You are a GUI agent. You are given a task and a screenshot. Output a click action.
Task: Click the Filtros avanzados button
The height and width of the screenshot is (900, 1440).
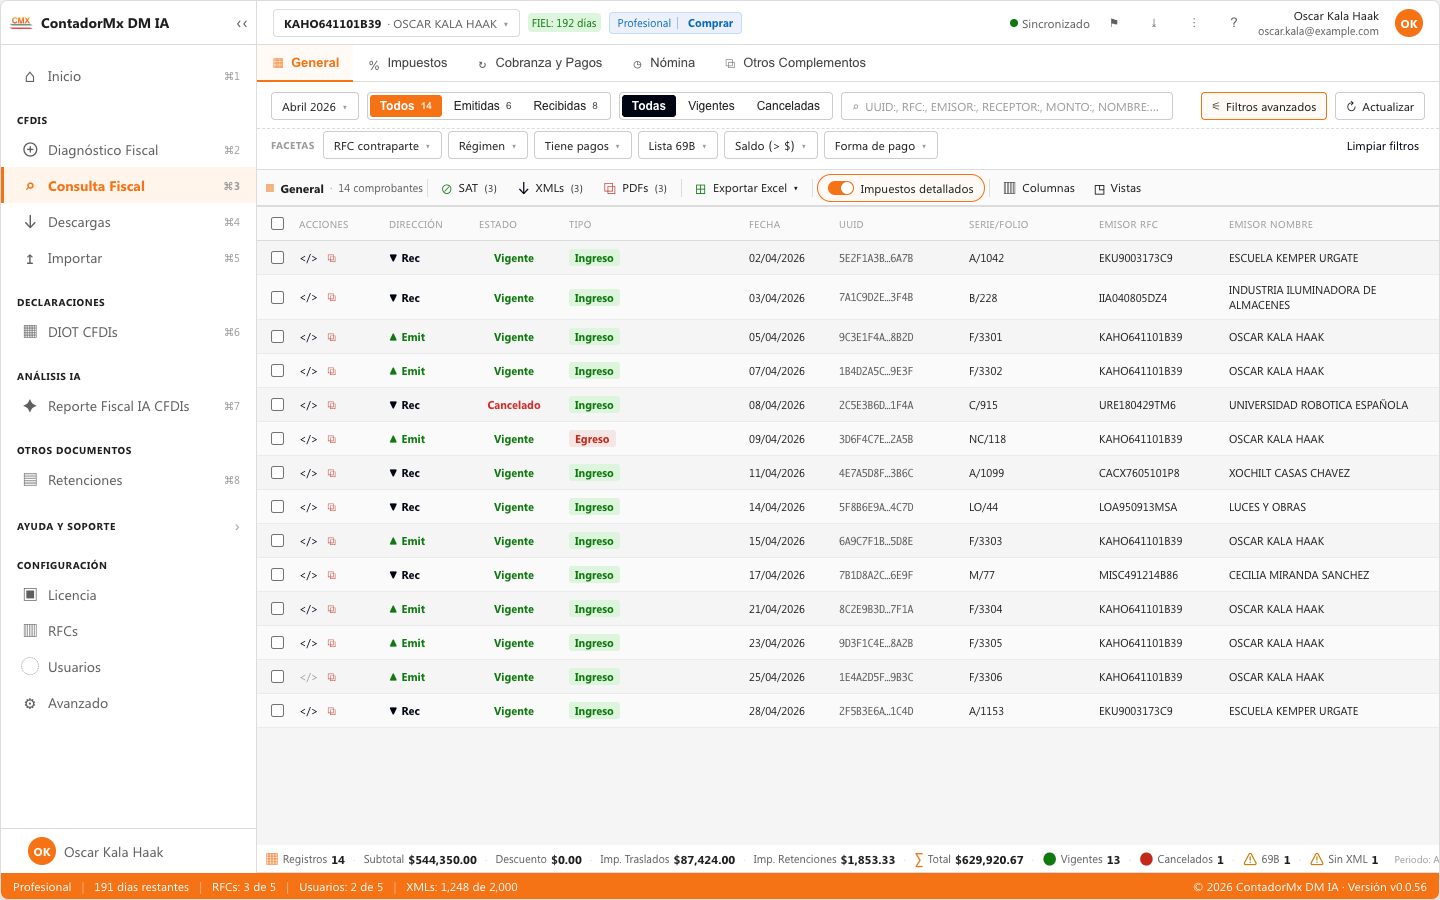pos(1264,106)
